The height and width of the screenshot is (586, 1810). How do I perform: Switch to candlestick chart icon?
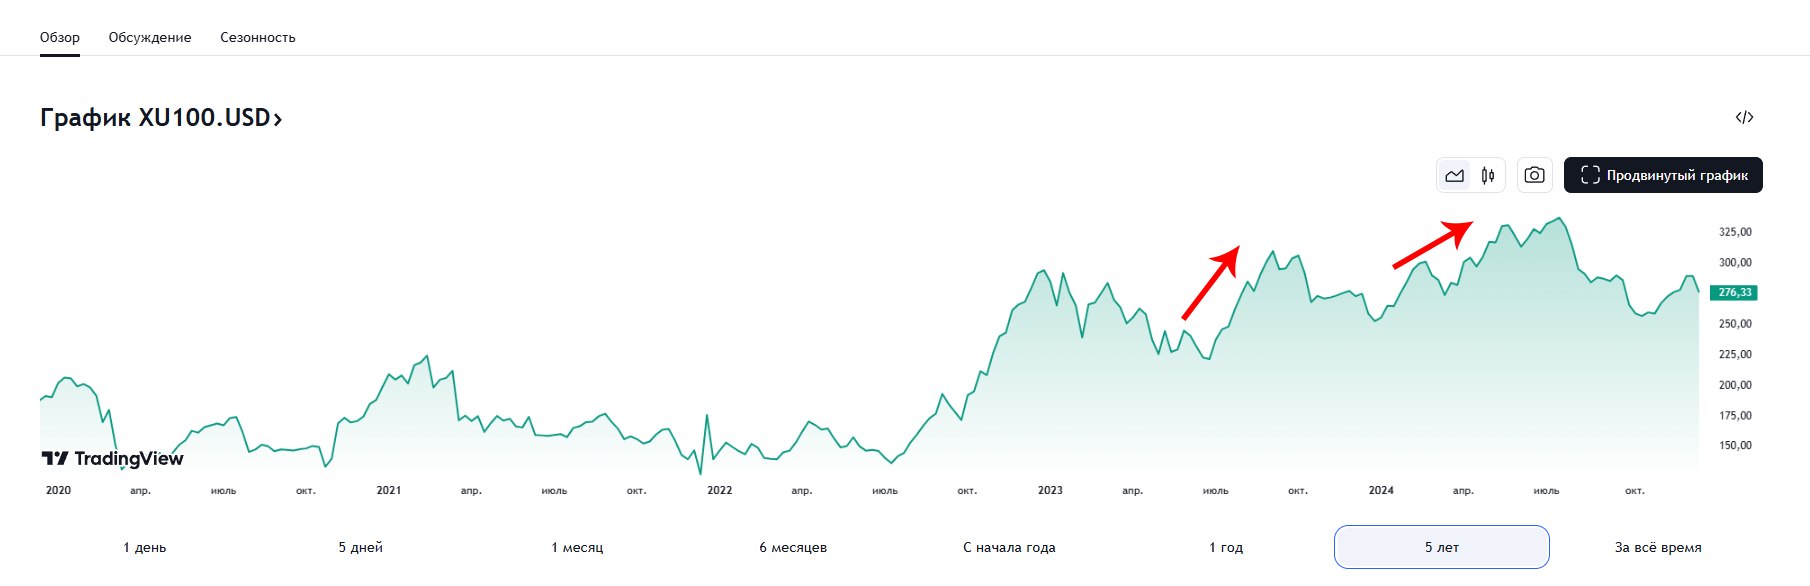[1488, 176]
